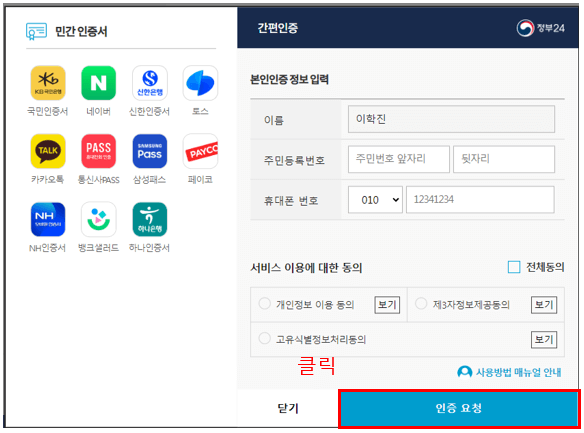The image size is (584, 433).
Task: Click the 이름 input field
Action: [451, 119]
